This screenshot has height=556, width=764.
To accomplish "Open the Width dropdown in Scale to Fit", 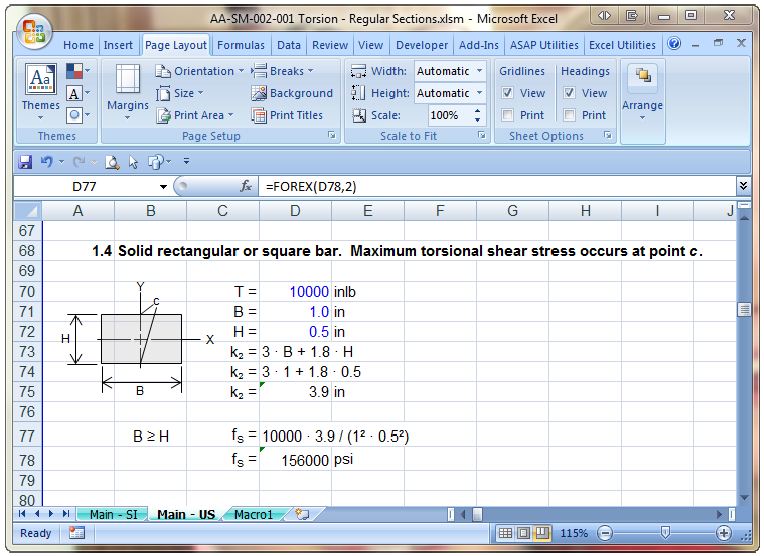I will coord(479,71).
